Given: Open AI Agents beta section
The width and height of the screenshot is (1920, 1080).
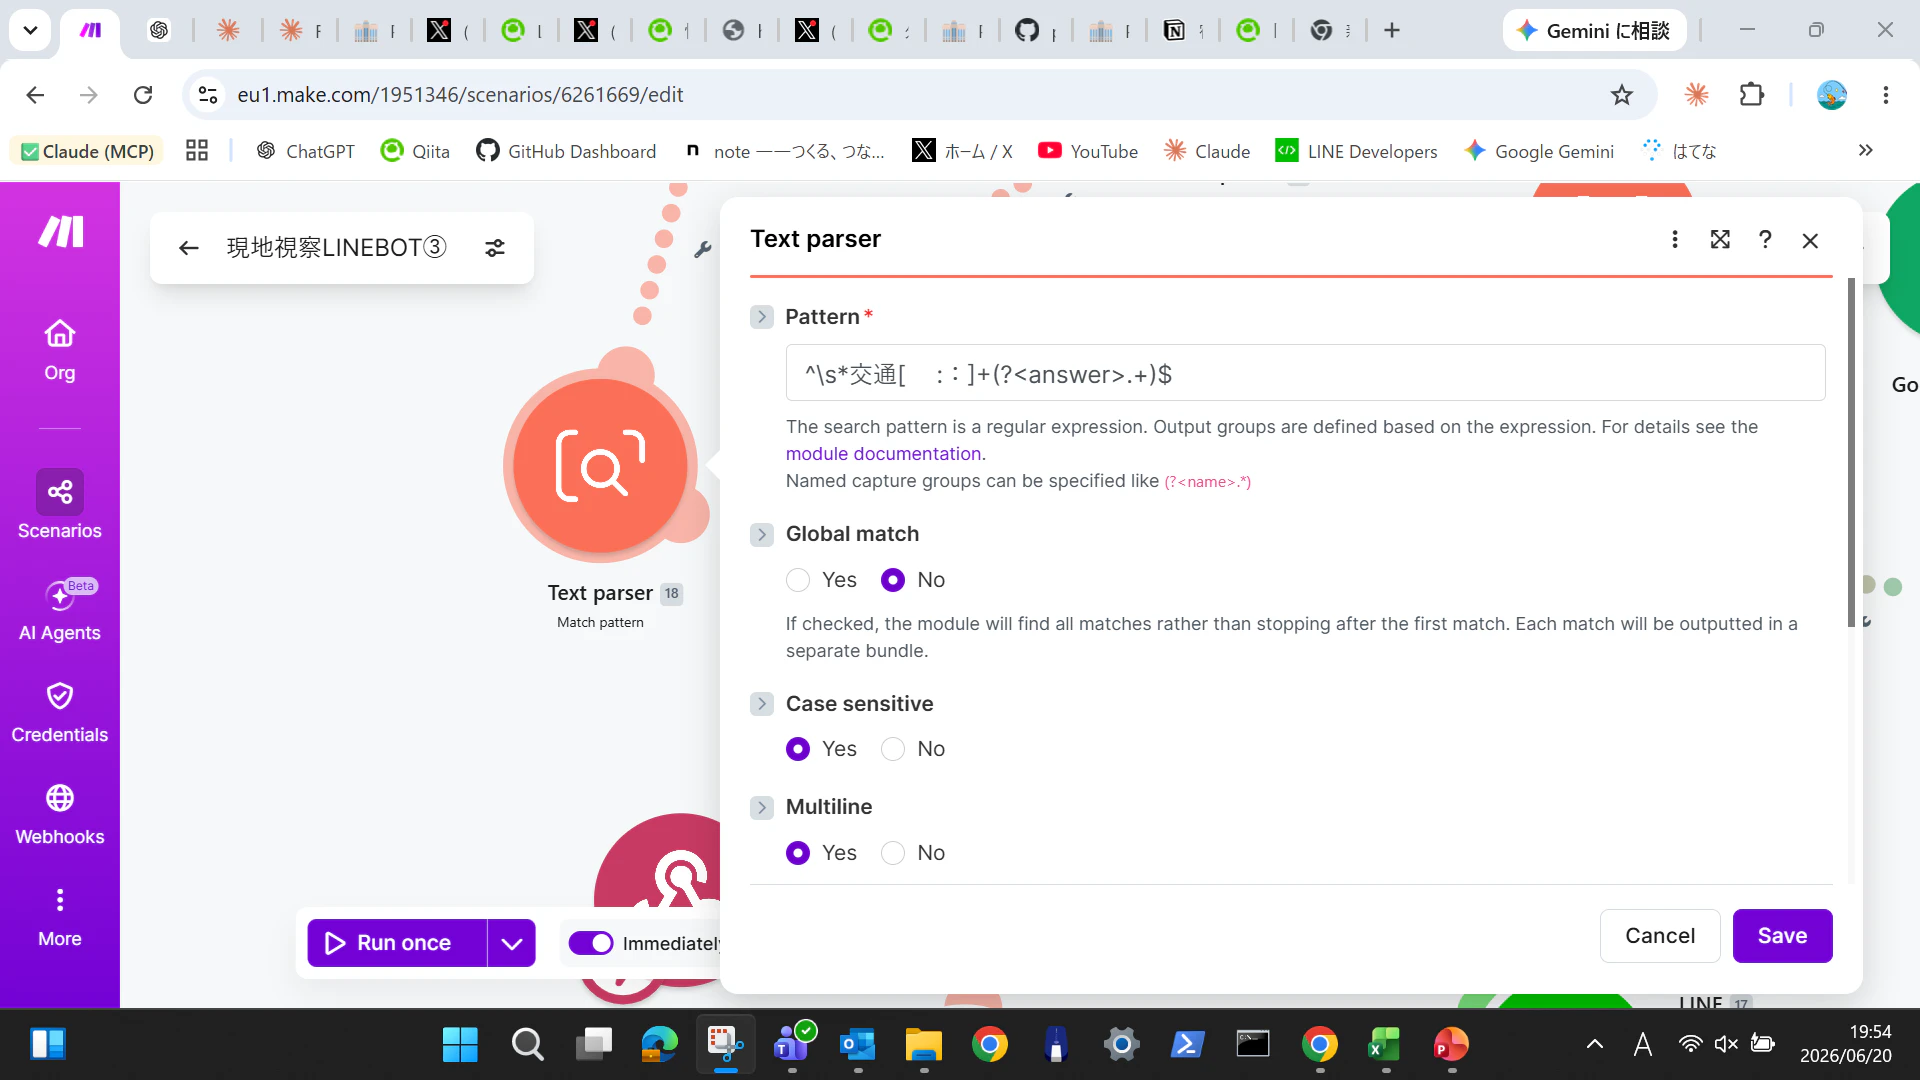Looking at the screenshot, I should (x=60, y=611).
